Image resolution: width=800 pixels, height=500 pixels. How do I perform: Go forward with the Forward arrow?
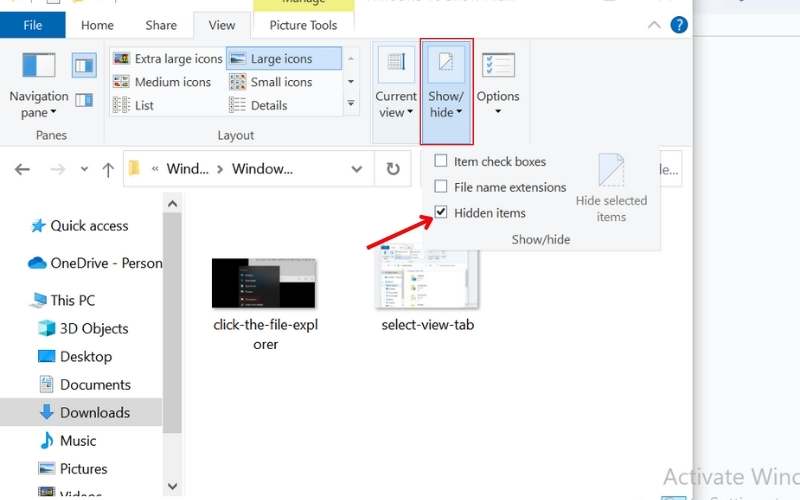(58, 169)
